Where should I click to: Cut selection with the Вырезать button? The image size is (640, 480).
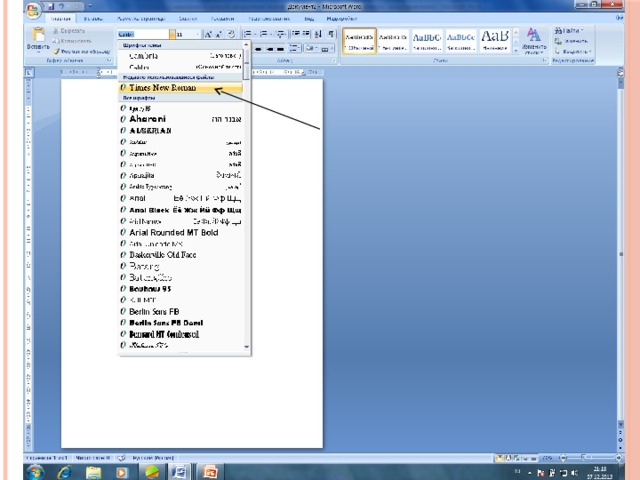pos(69,31)
